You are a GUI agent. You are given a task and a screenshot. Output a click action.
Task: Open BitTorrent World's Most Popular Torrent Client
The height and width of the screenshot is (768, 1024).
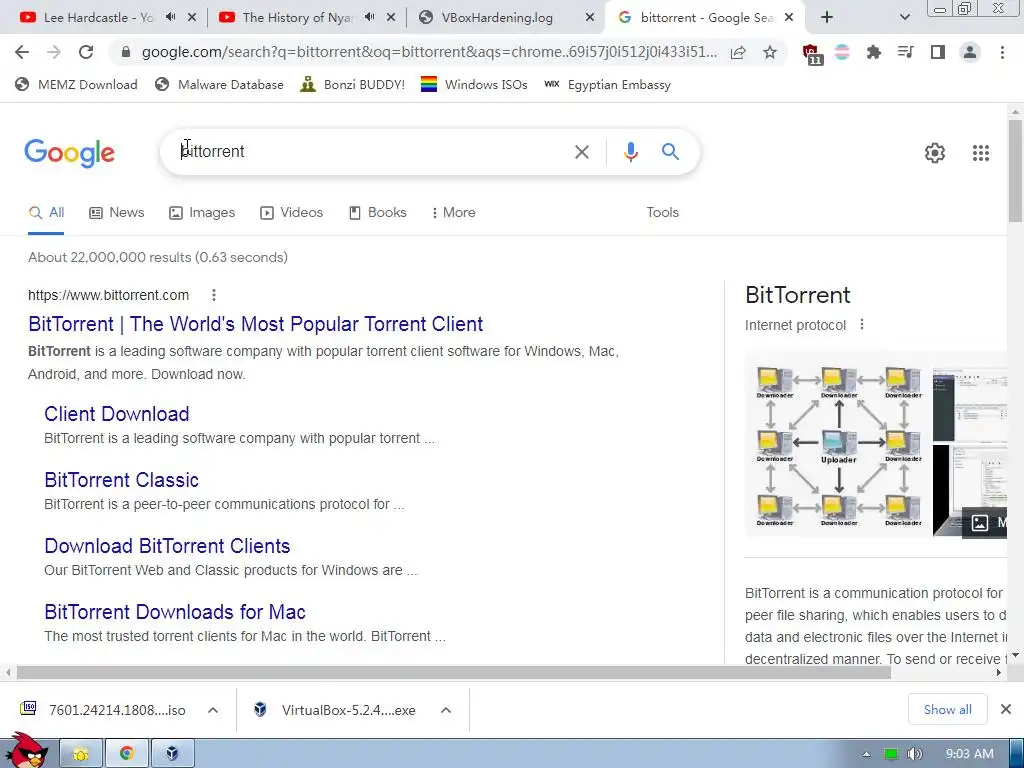[255, 324]
